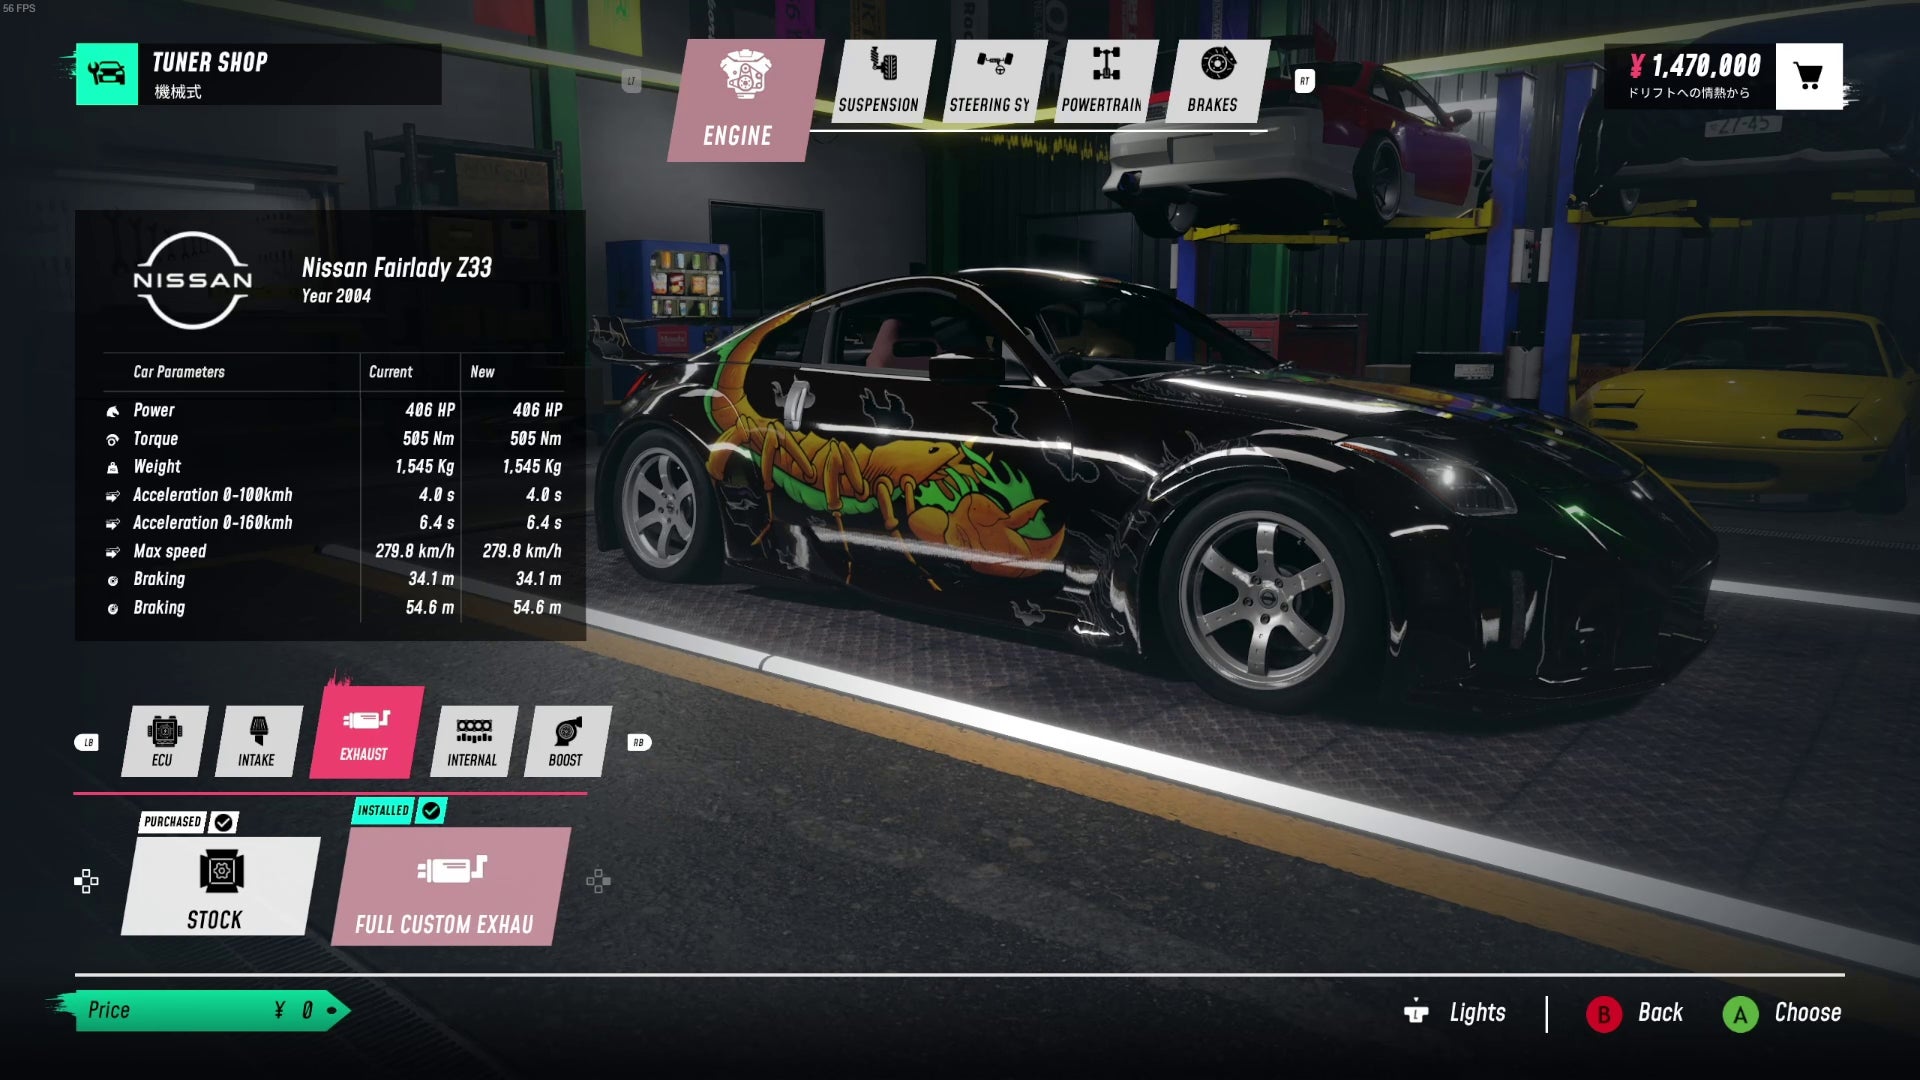The image size is (1920, 1080).
Task: Click the current Weight 1,545 Kg value
Action: [425, 466]
